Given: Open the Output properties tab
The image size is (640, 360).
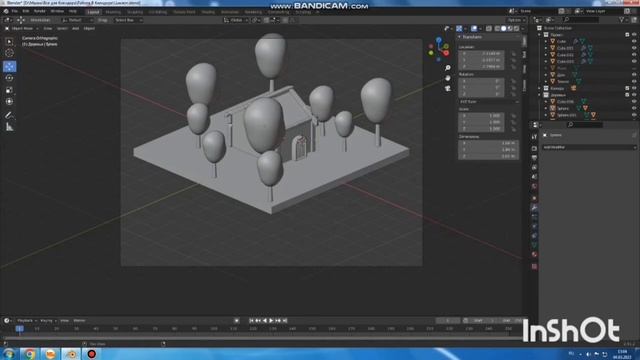Looking at the screenshot, I should click(534, 158).
